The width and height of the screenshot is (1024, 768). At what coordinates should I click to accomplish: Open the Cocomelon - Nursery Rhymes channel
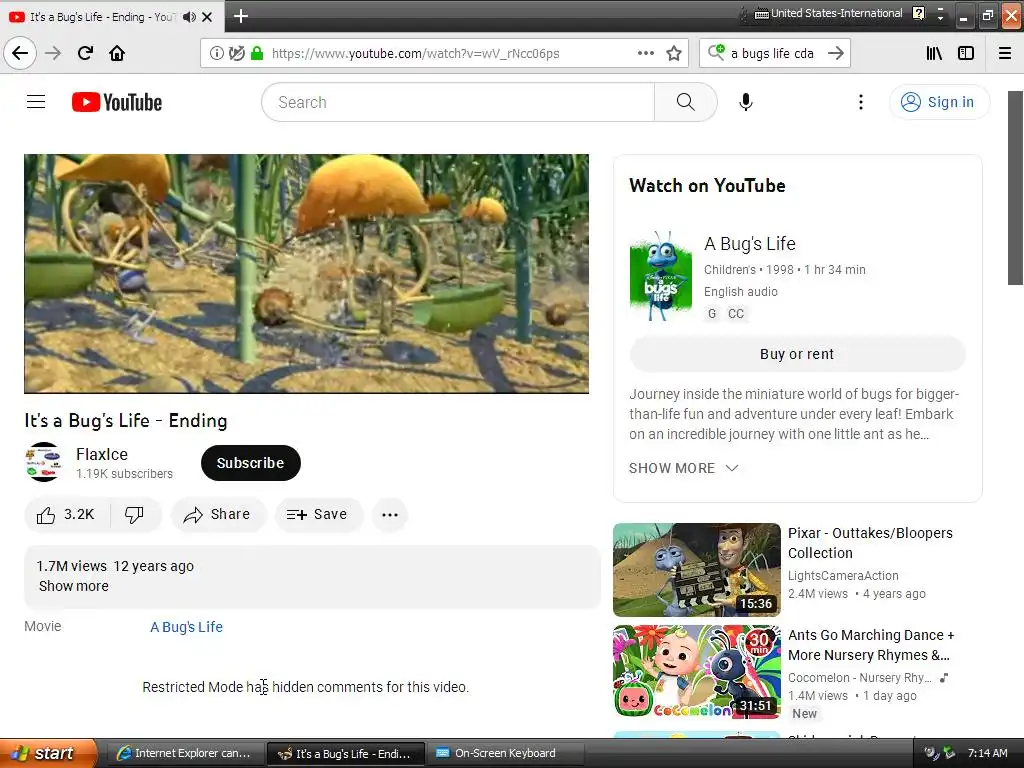pyautogui.click(x=859, y=677)
